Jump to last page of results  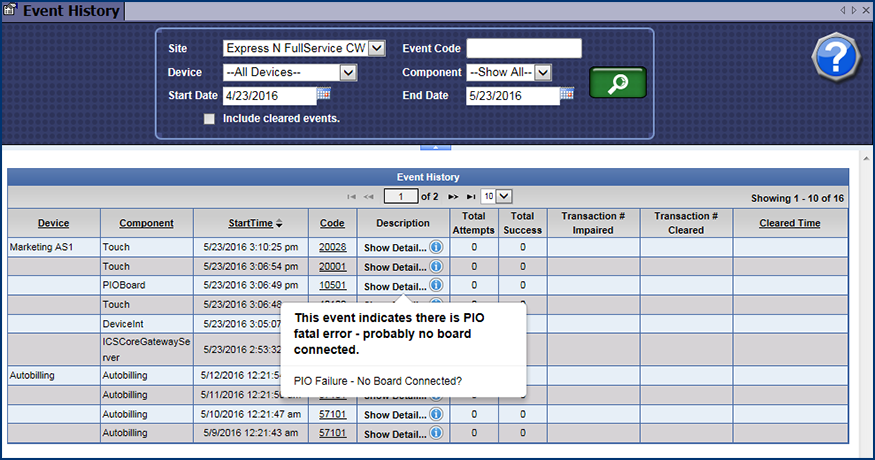(471, 197)
